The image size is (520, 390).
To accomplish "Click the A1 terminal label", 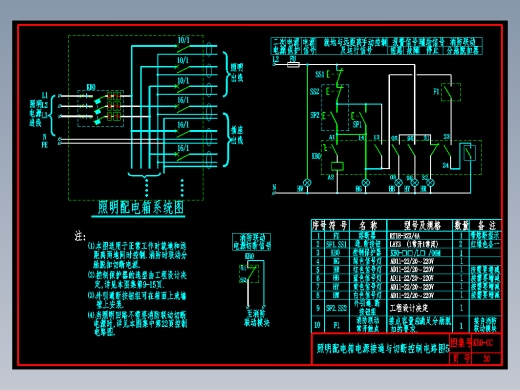I will click(x=332, y=137).
